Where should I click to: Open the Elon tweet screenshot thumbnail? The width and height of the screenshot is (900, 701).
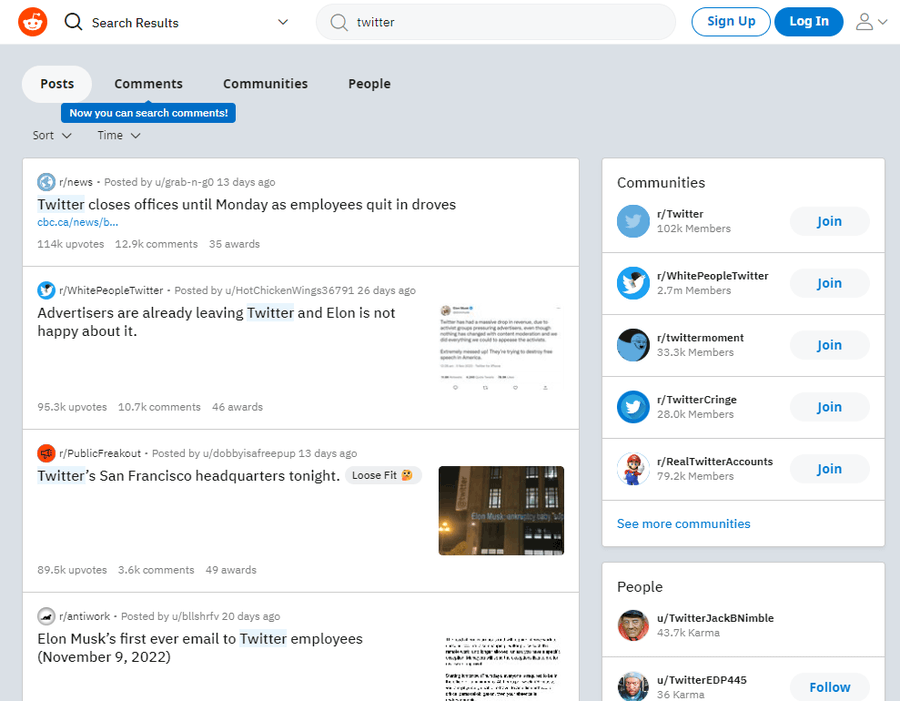click(x=501, y=348)
